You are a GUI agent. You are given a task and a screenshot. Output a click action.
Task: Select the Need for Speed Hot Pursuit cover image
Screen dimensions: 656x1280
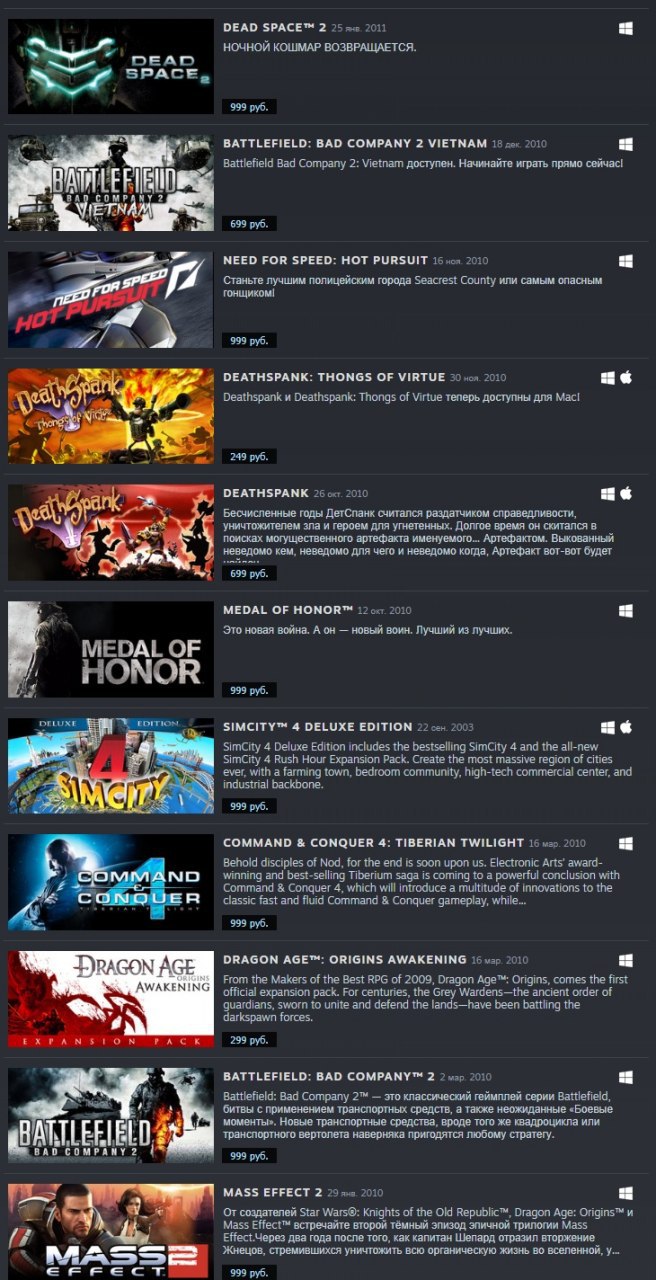111,299
